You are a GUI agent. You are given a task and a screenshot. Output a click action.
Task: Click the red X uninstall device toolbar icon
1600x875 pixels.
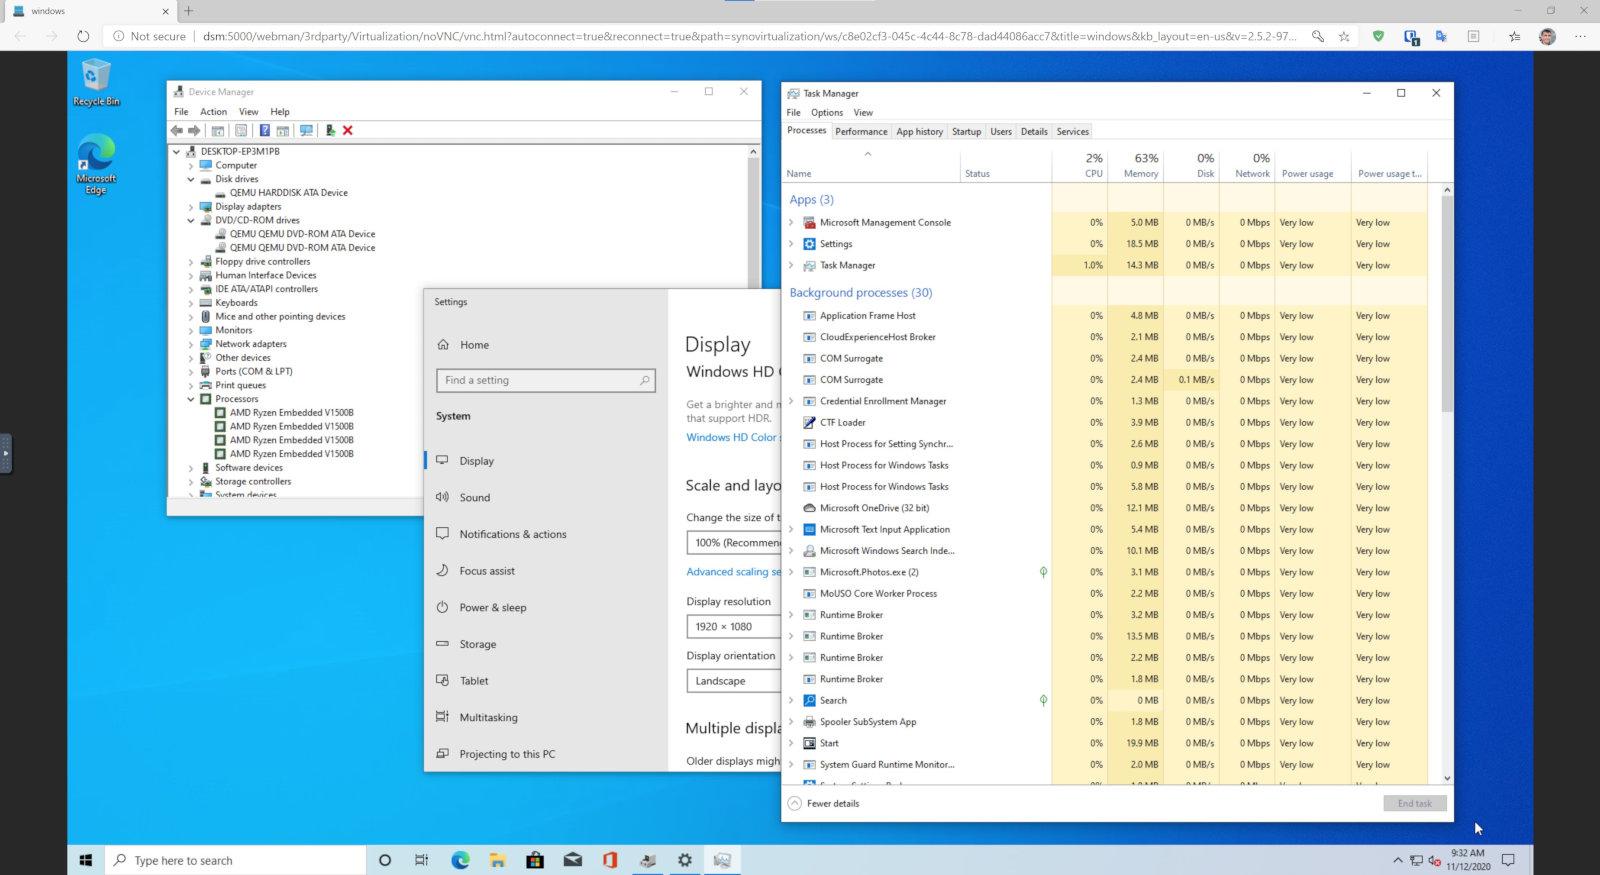(348, 131)
